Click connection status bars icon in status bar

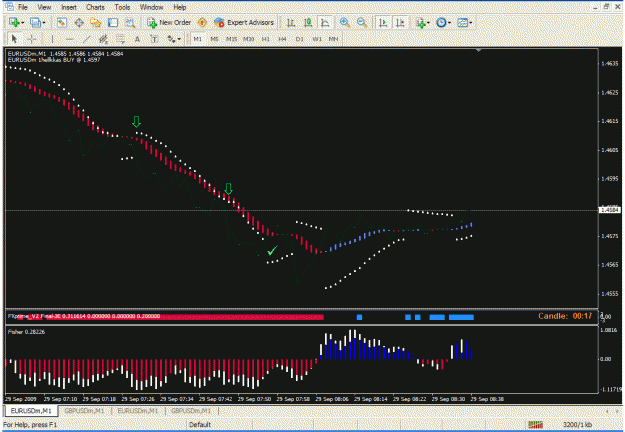tap(535, 424)
